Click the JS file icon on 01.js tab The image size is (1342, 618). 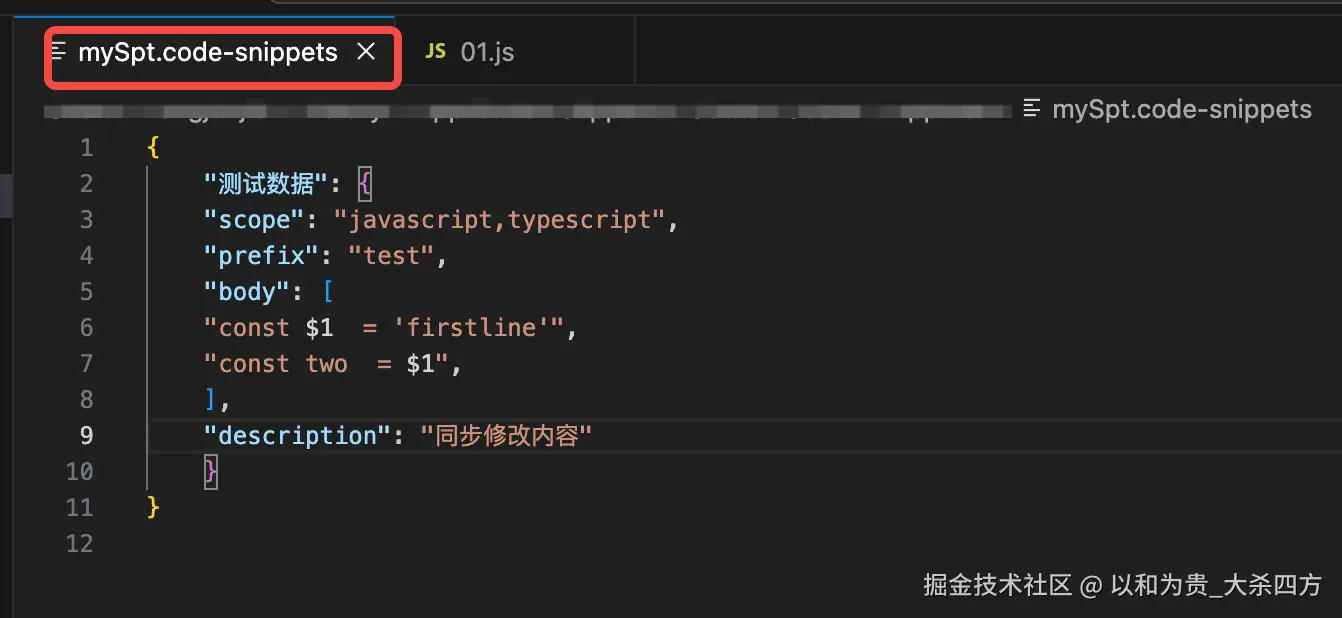(435, 51)
